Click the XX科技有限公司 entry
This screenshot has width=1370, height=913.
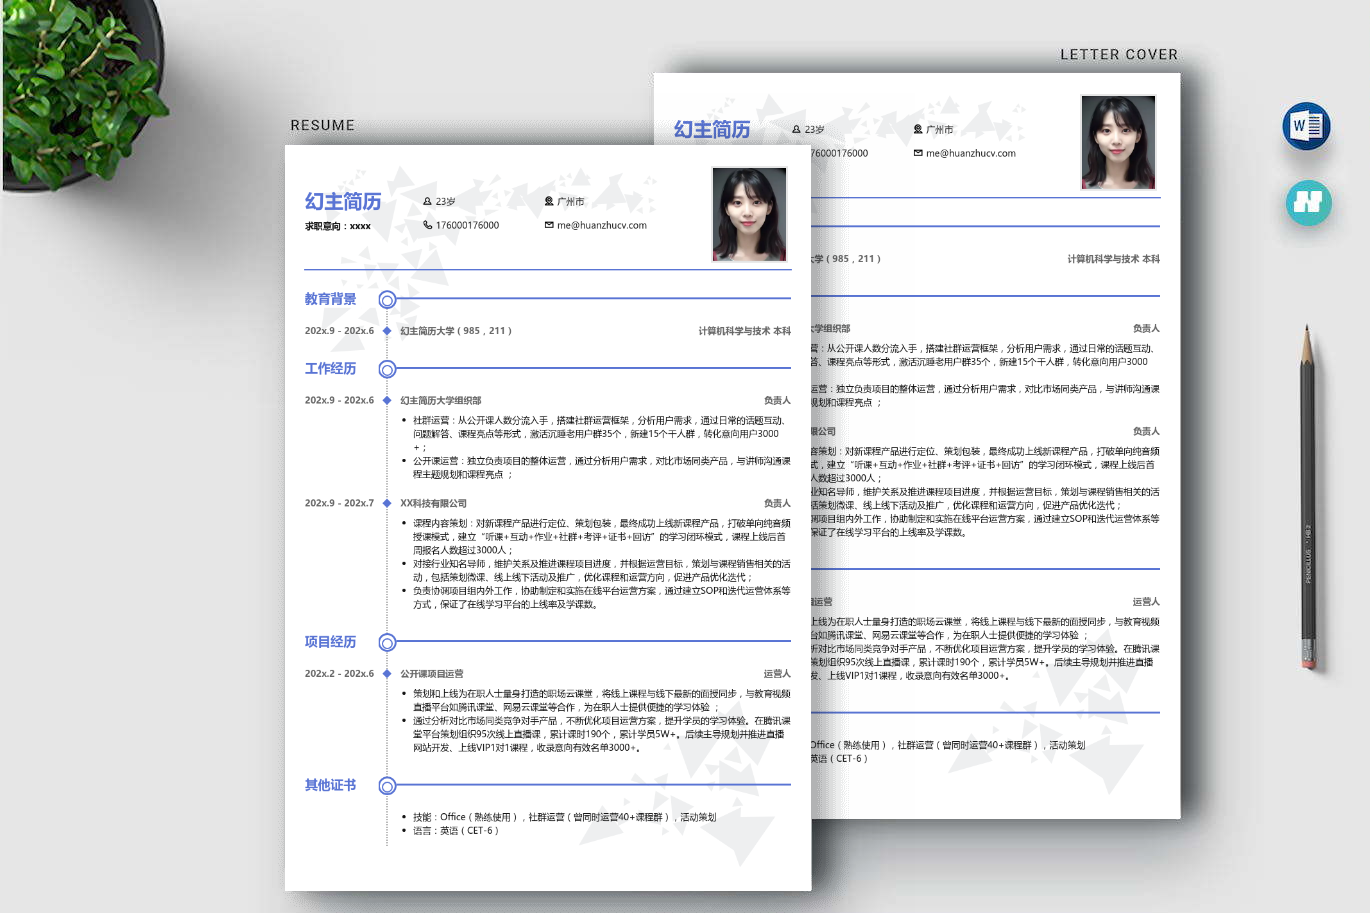tap(434, 503)
